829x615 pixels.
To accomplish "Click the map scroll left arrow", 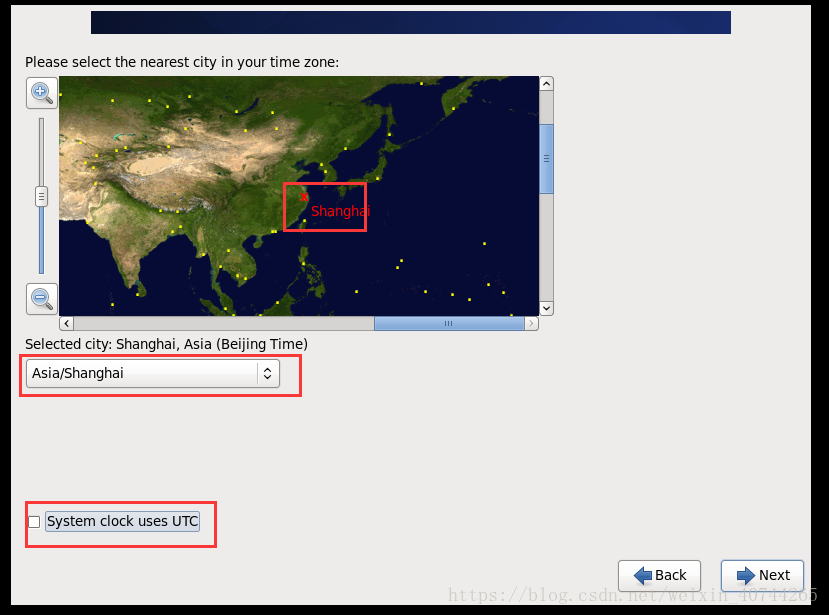I will pos(67,323).
